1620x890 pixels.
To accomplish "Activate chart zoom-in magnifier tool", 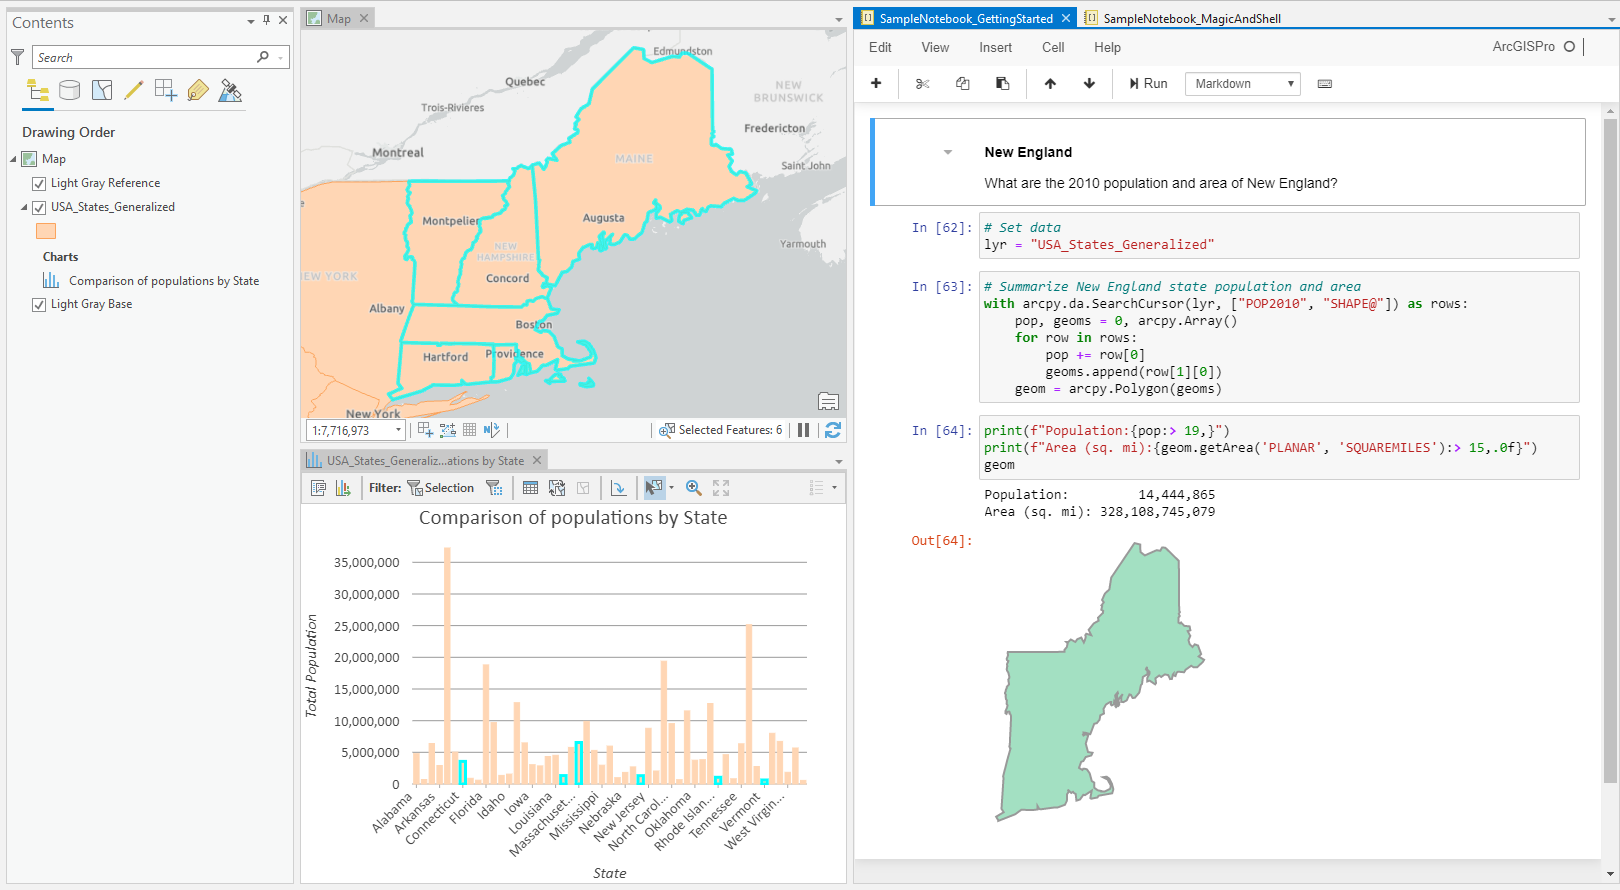I will tap(693, 488).
